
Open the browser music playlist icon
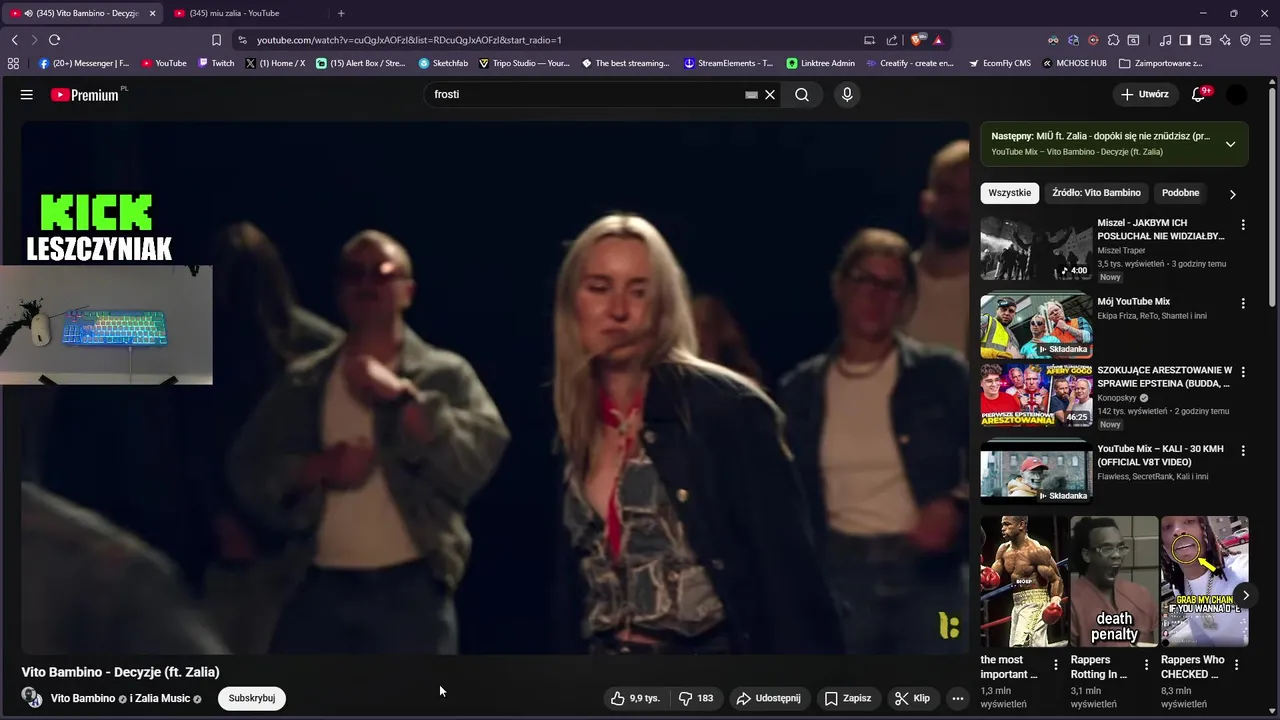[1165, 40]
